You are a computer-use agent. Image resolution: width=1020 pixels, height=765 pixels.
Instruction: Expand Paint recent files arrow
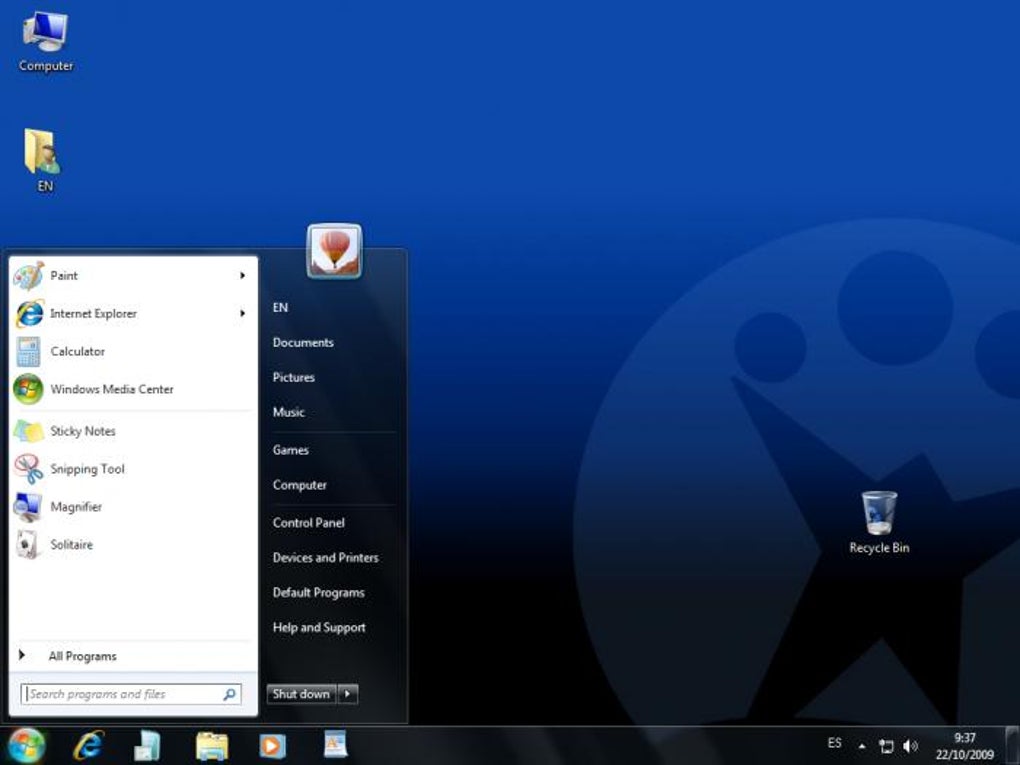(242, 276)
